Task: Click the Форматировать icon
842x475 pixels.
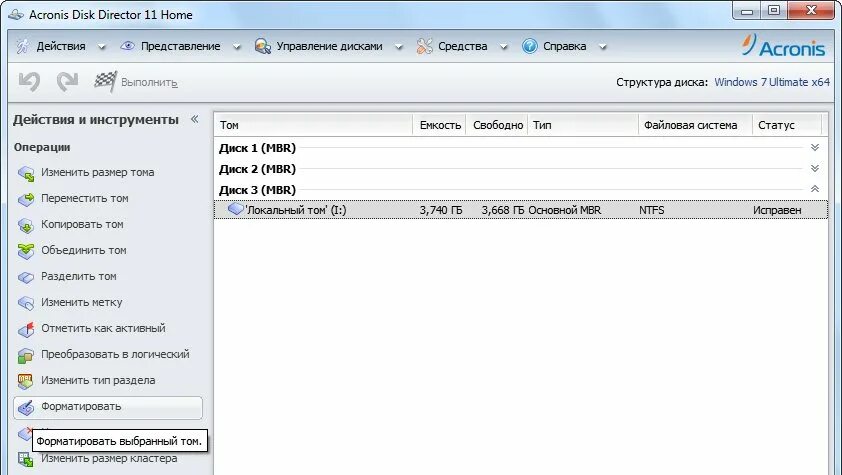Action: pos(26,407)
